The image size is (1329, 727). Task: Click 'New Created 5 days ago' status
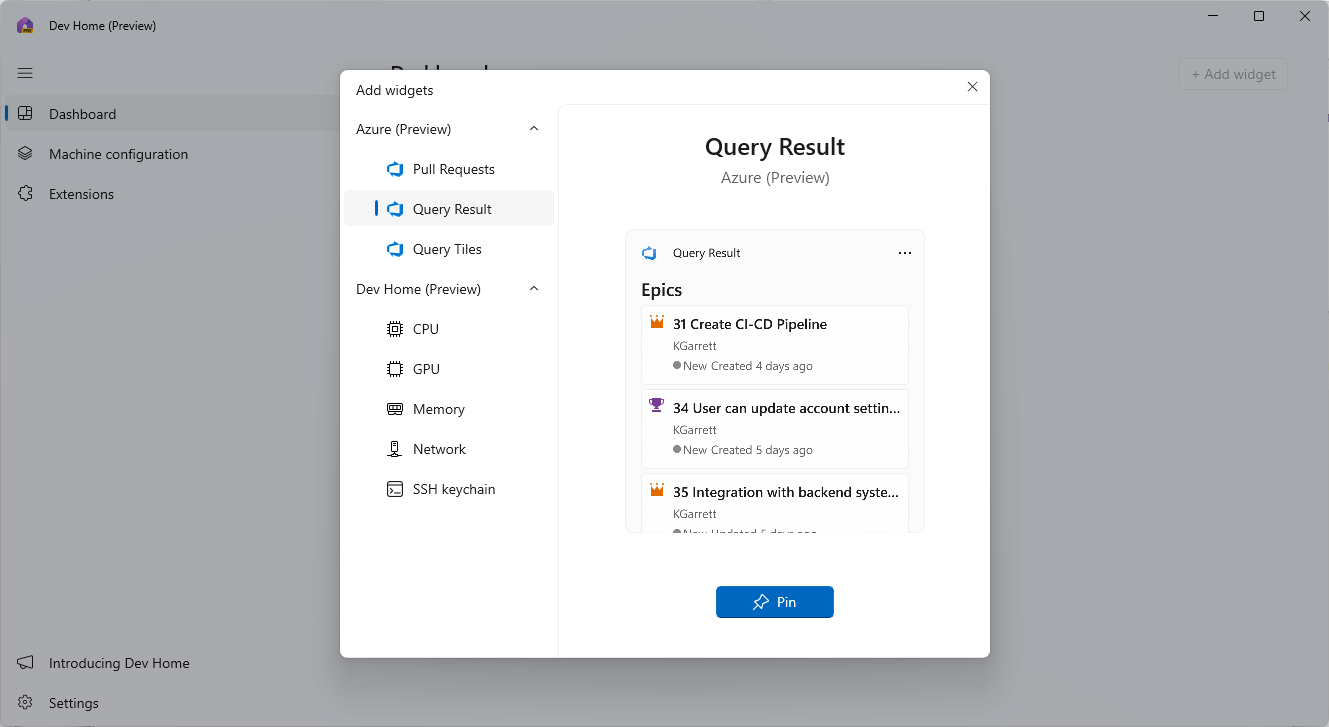tap(747, 450)
